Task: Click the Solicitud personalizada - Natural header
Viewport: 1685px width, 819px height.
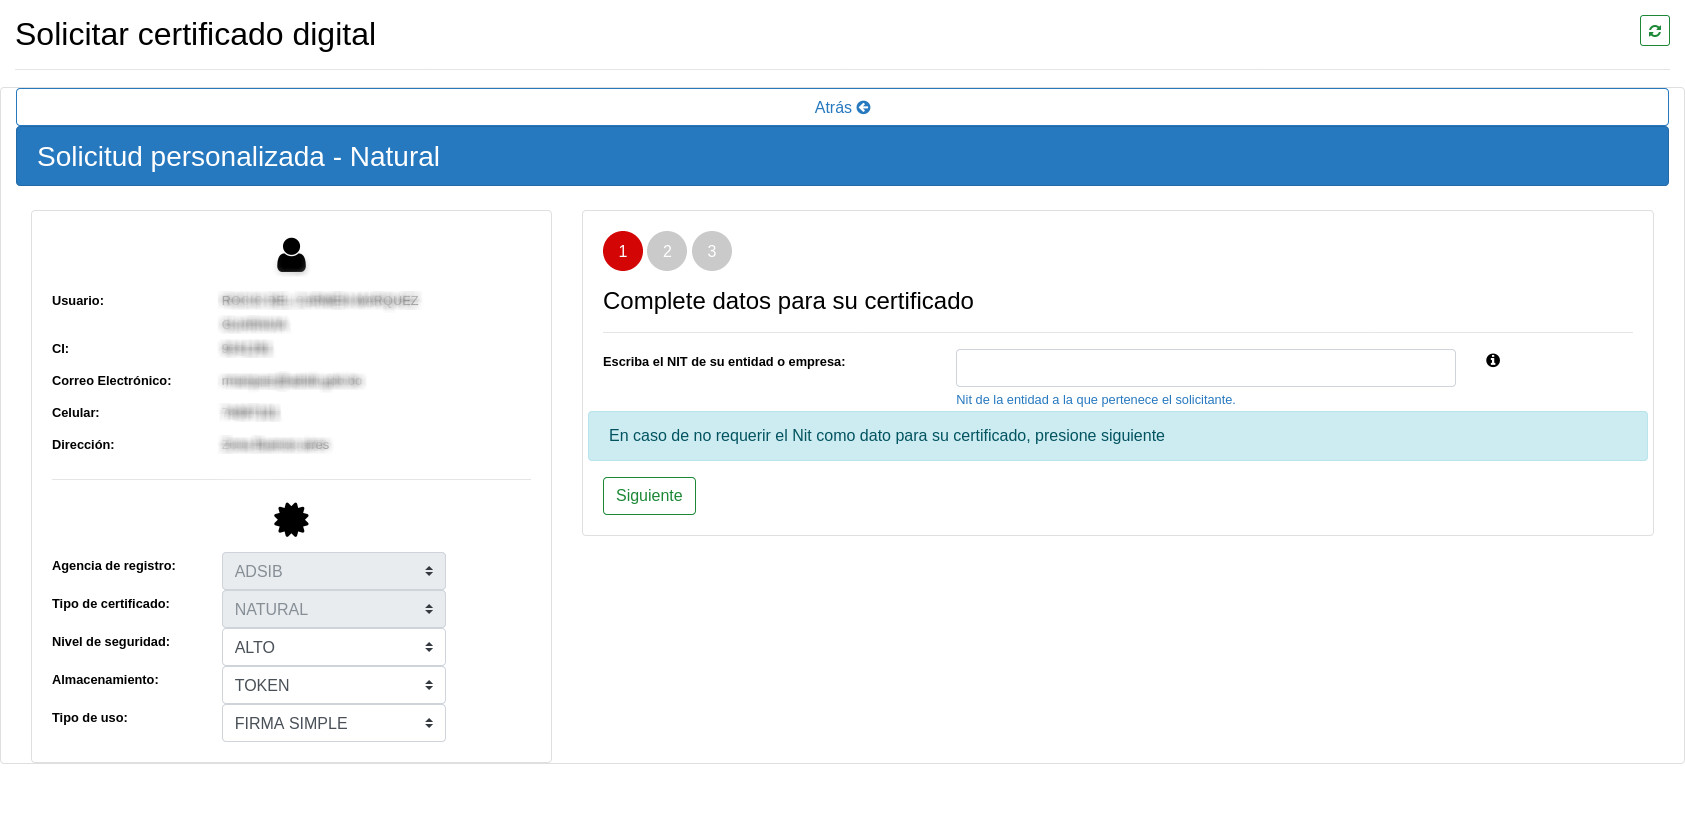Action: pyautogui.click(x=238, y=157)
